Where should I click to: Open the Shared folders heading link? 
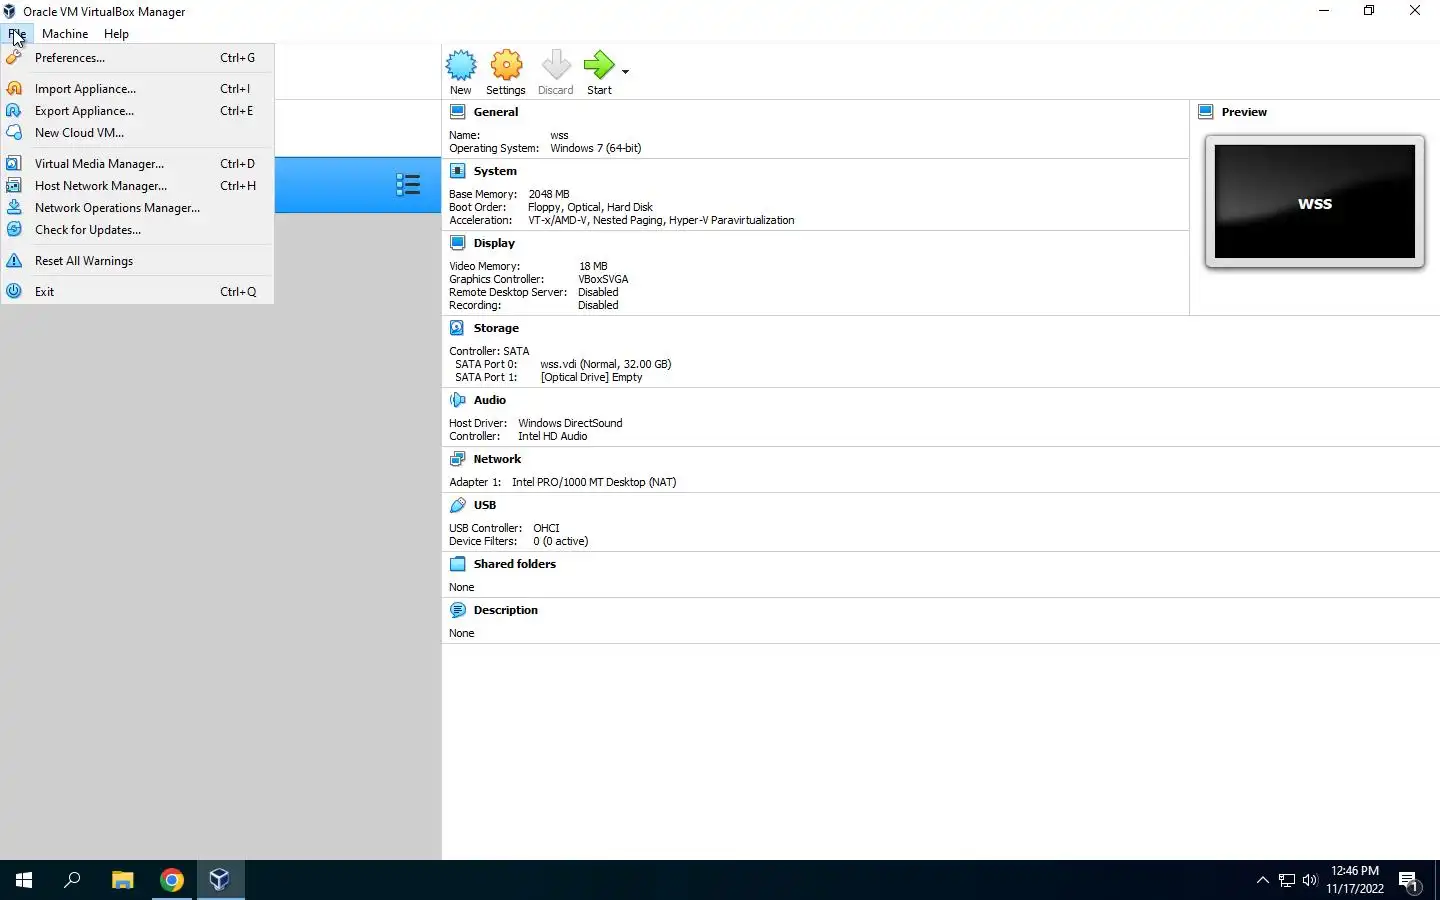click(514, 564)
